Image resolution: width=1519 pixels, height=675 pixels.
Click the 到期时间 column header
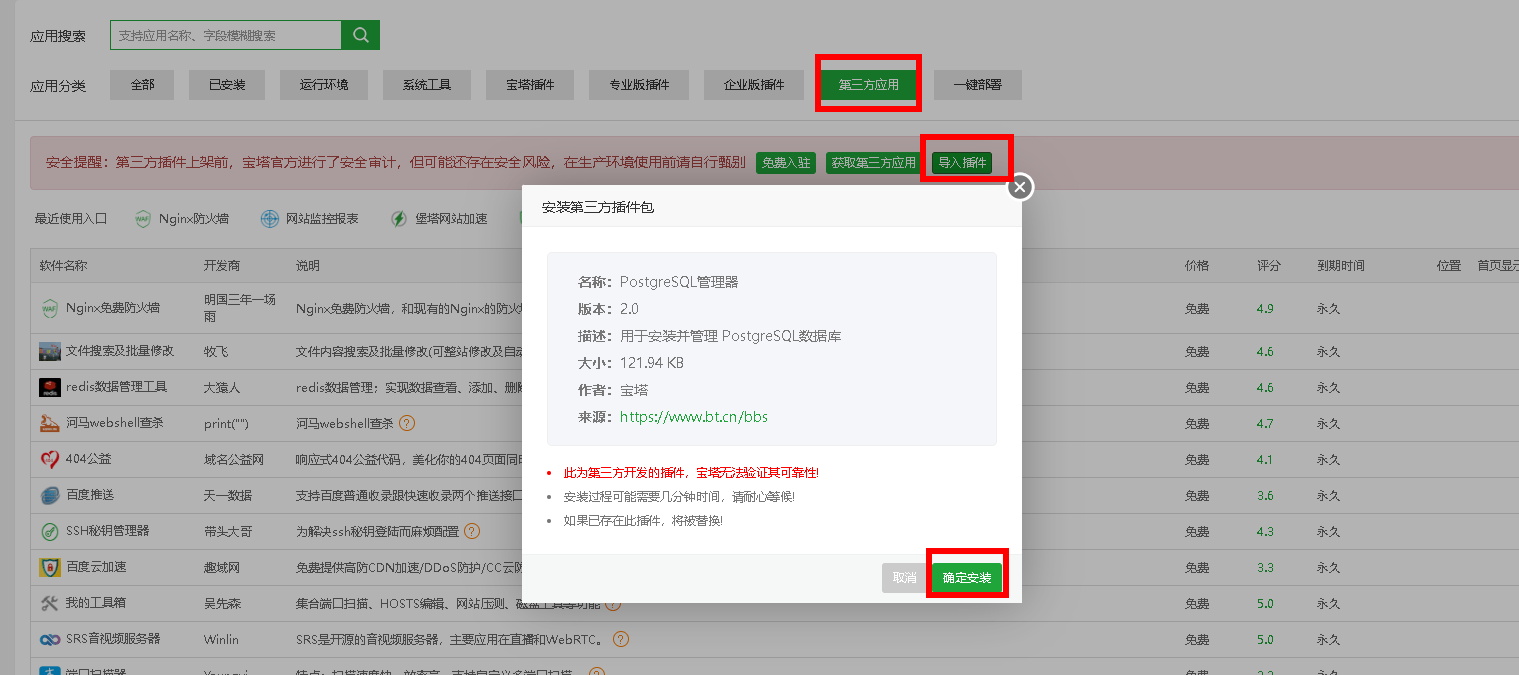click(x=1341, y=266)
